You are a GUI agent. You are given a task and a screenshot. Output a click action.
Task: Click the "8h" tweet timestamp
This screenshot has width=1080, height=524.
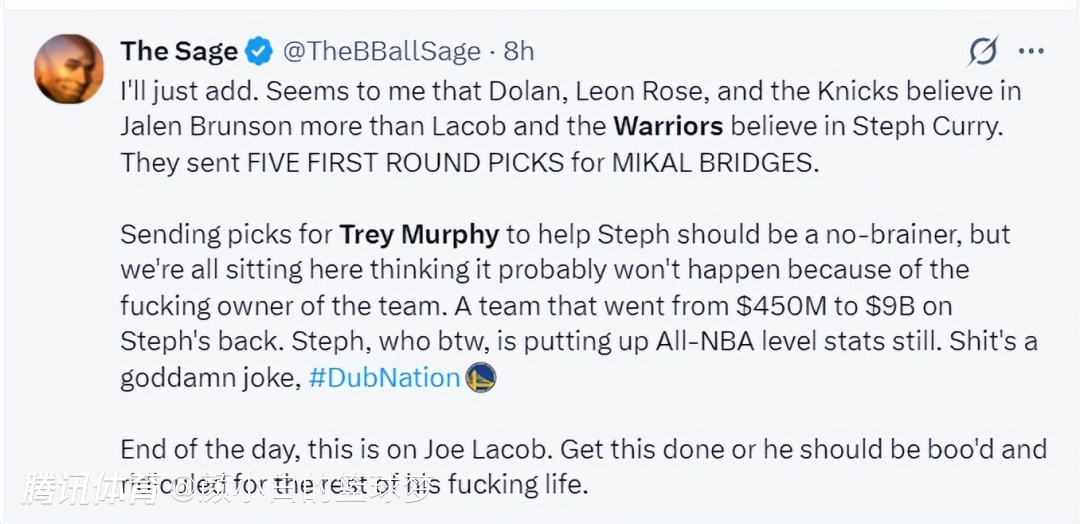518,51
